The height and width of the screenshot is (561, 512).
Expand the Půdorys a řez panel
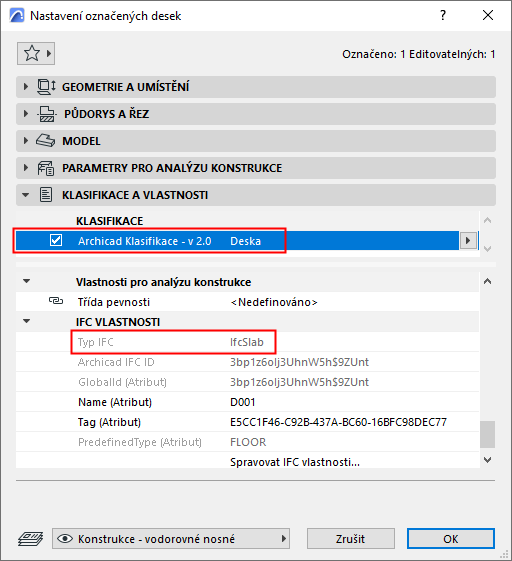tap(25, 114)
